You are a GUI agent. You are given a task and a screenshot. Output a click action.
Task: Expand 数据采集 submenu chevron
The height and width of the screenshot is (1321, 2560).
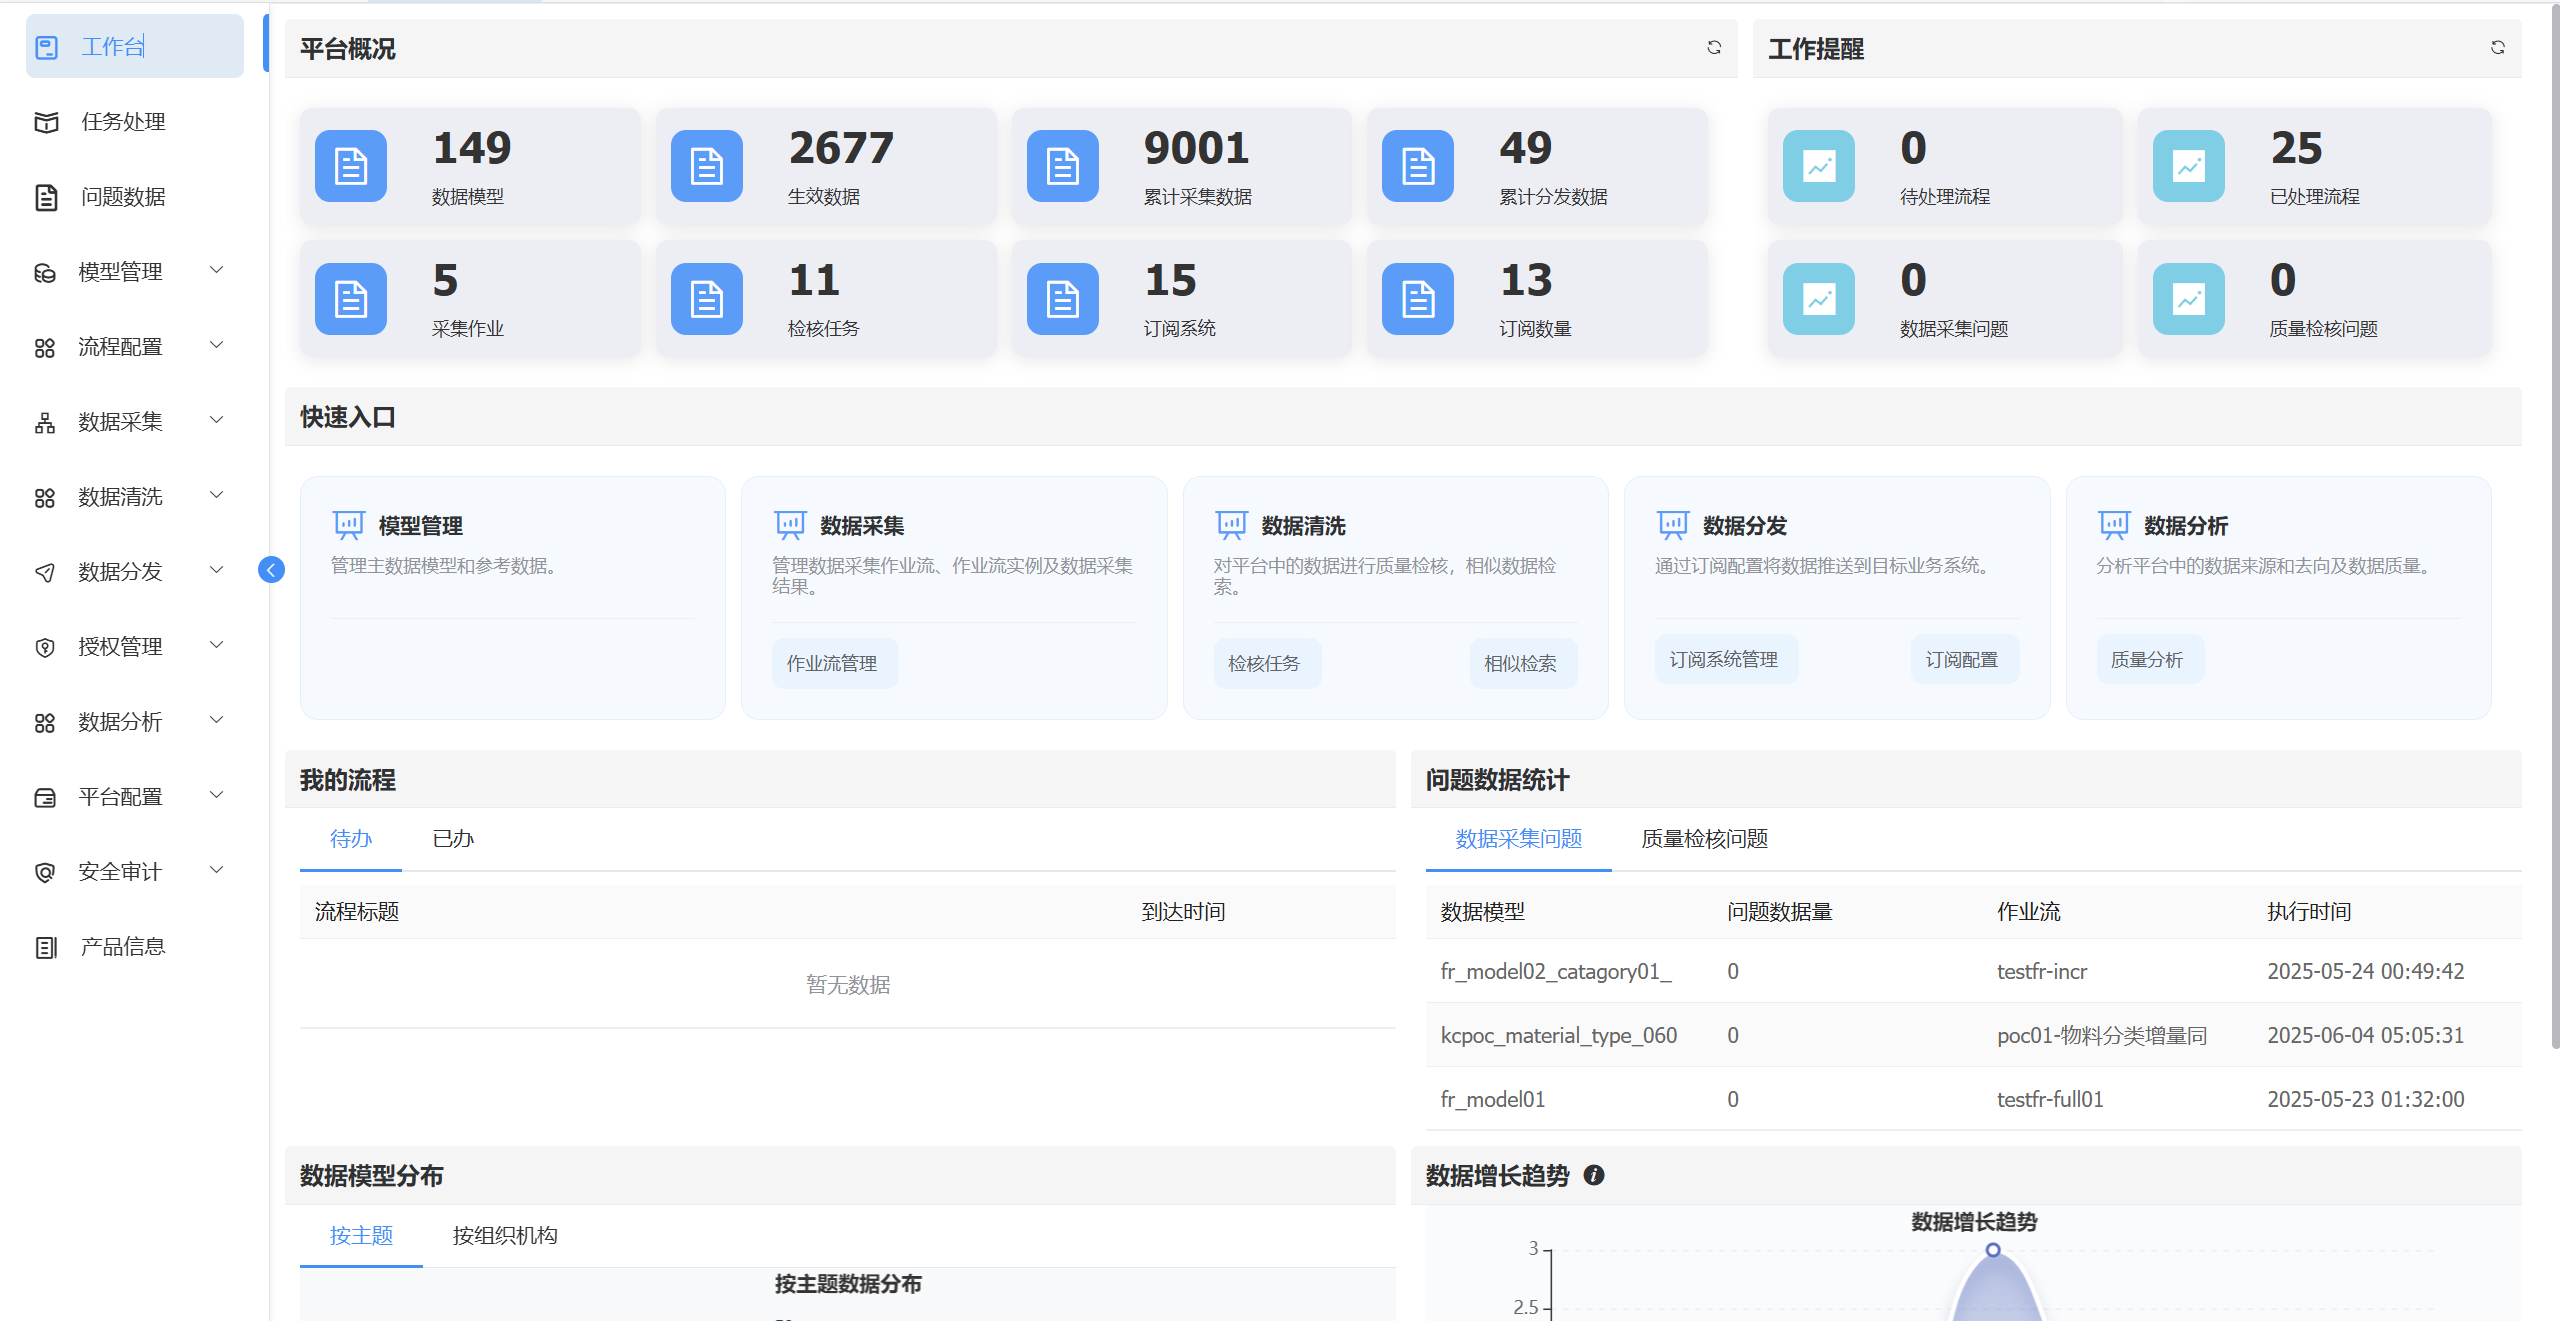(x=216, y=421)
